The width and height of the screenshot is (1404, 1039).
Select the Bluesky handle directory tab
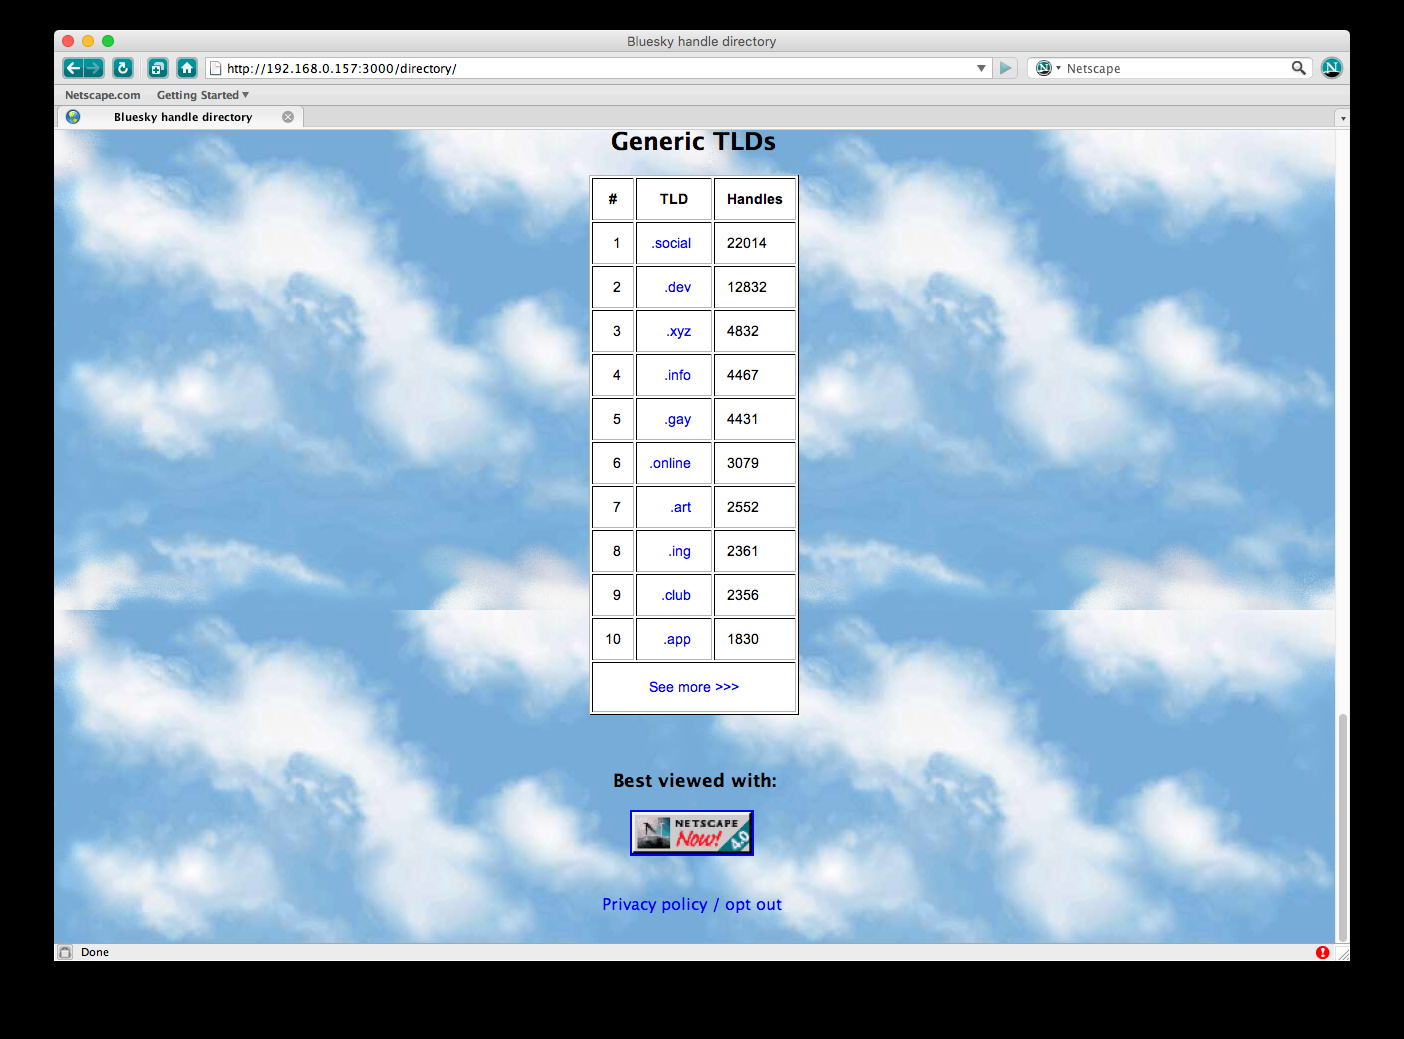pyautogui.click(x=182, y=117)
